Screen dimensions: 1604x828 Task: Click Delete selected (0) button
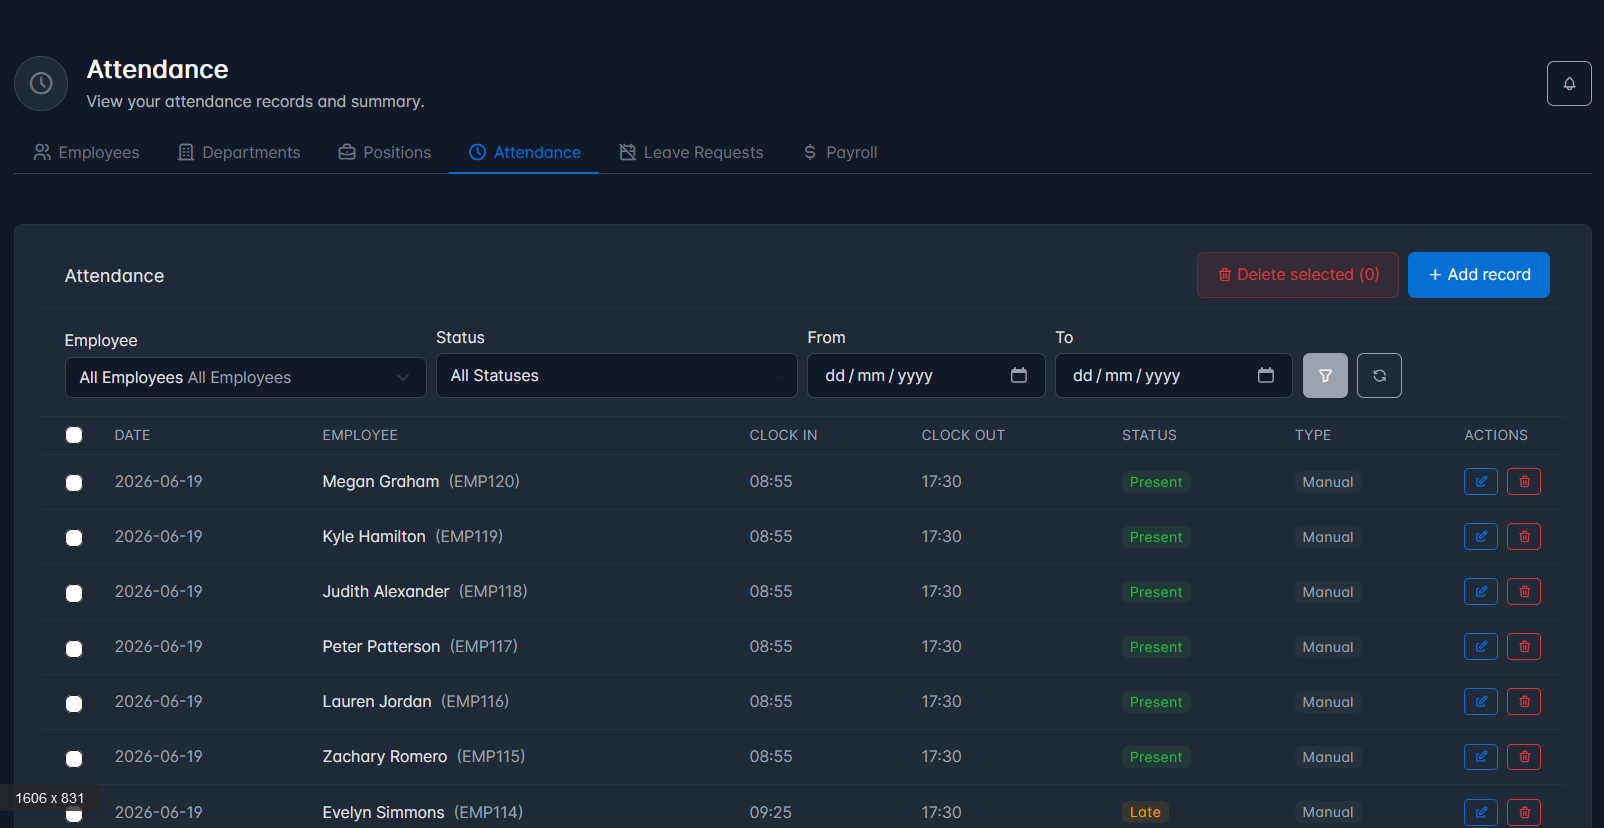pos(1298,275)
